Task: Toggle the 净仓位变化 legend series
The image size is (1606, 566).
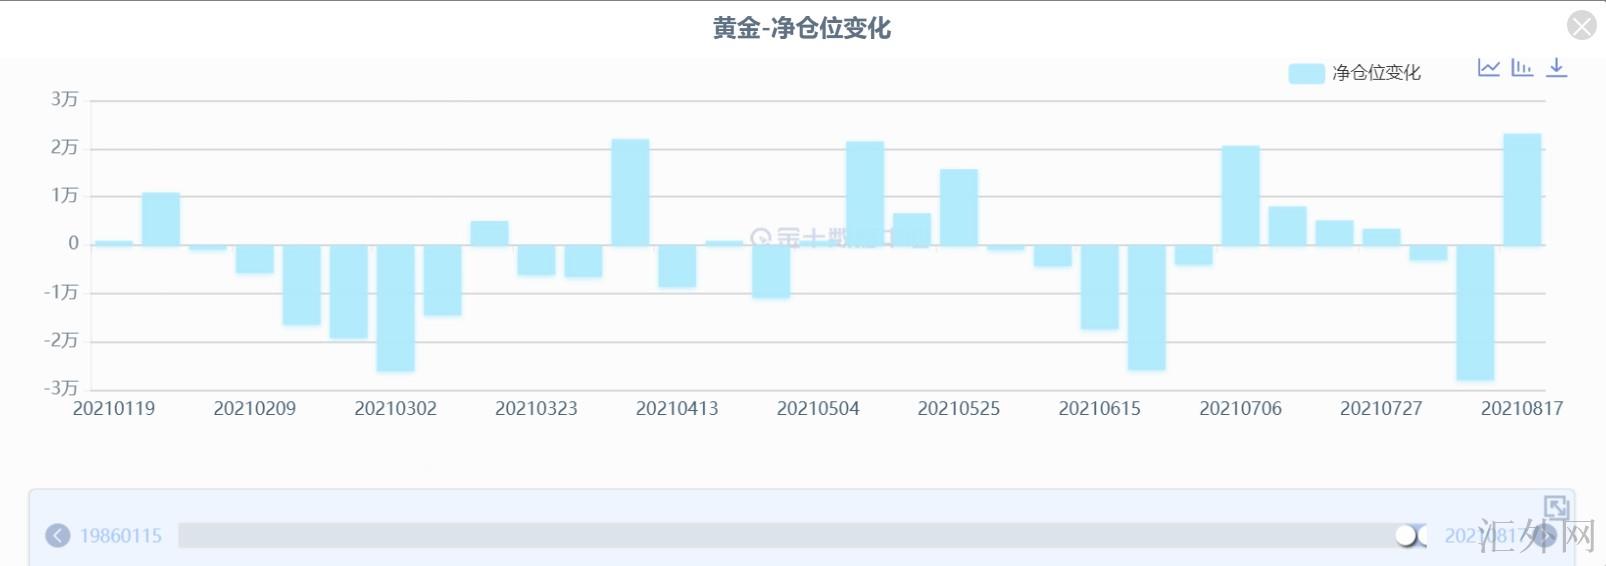Action: point(1376,73)
